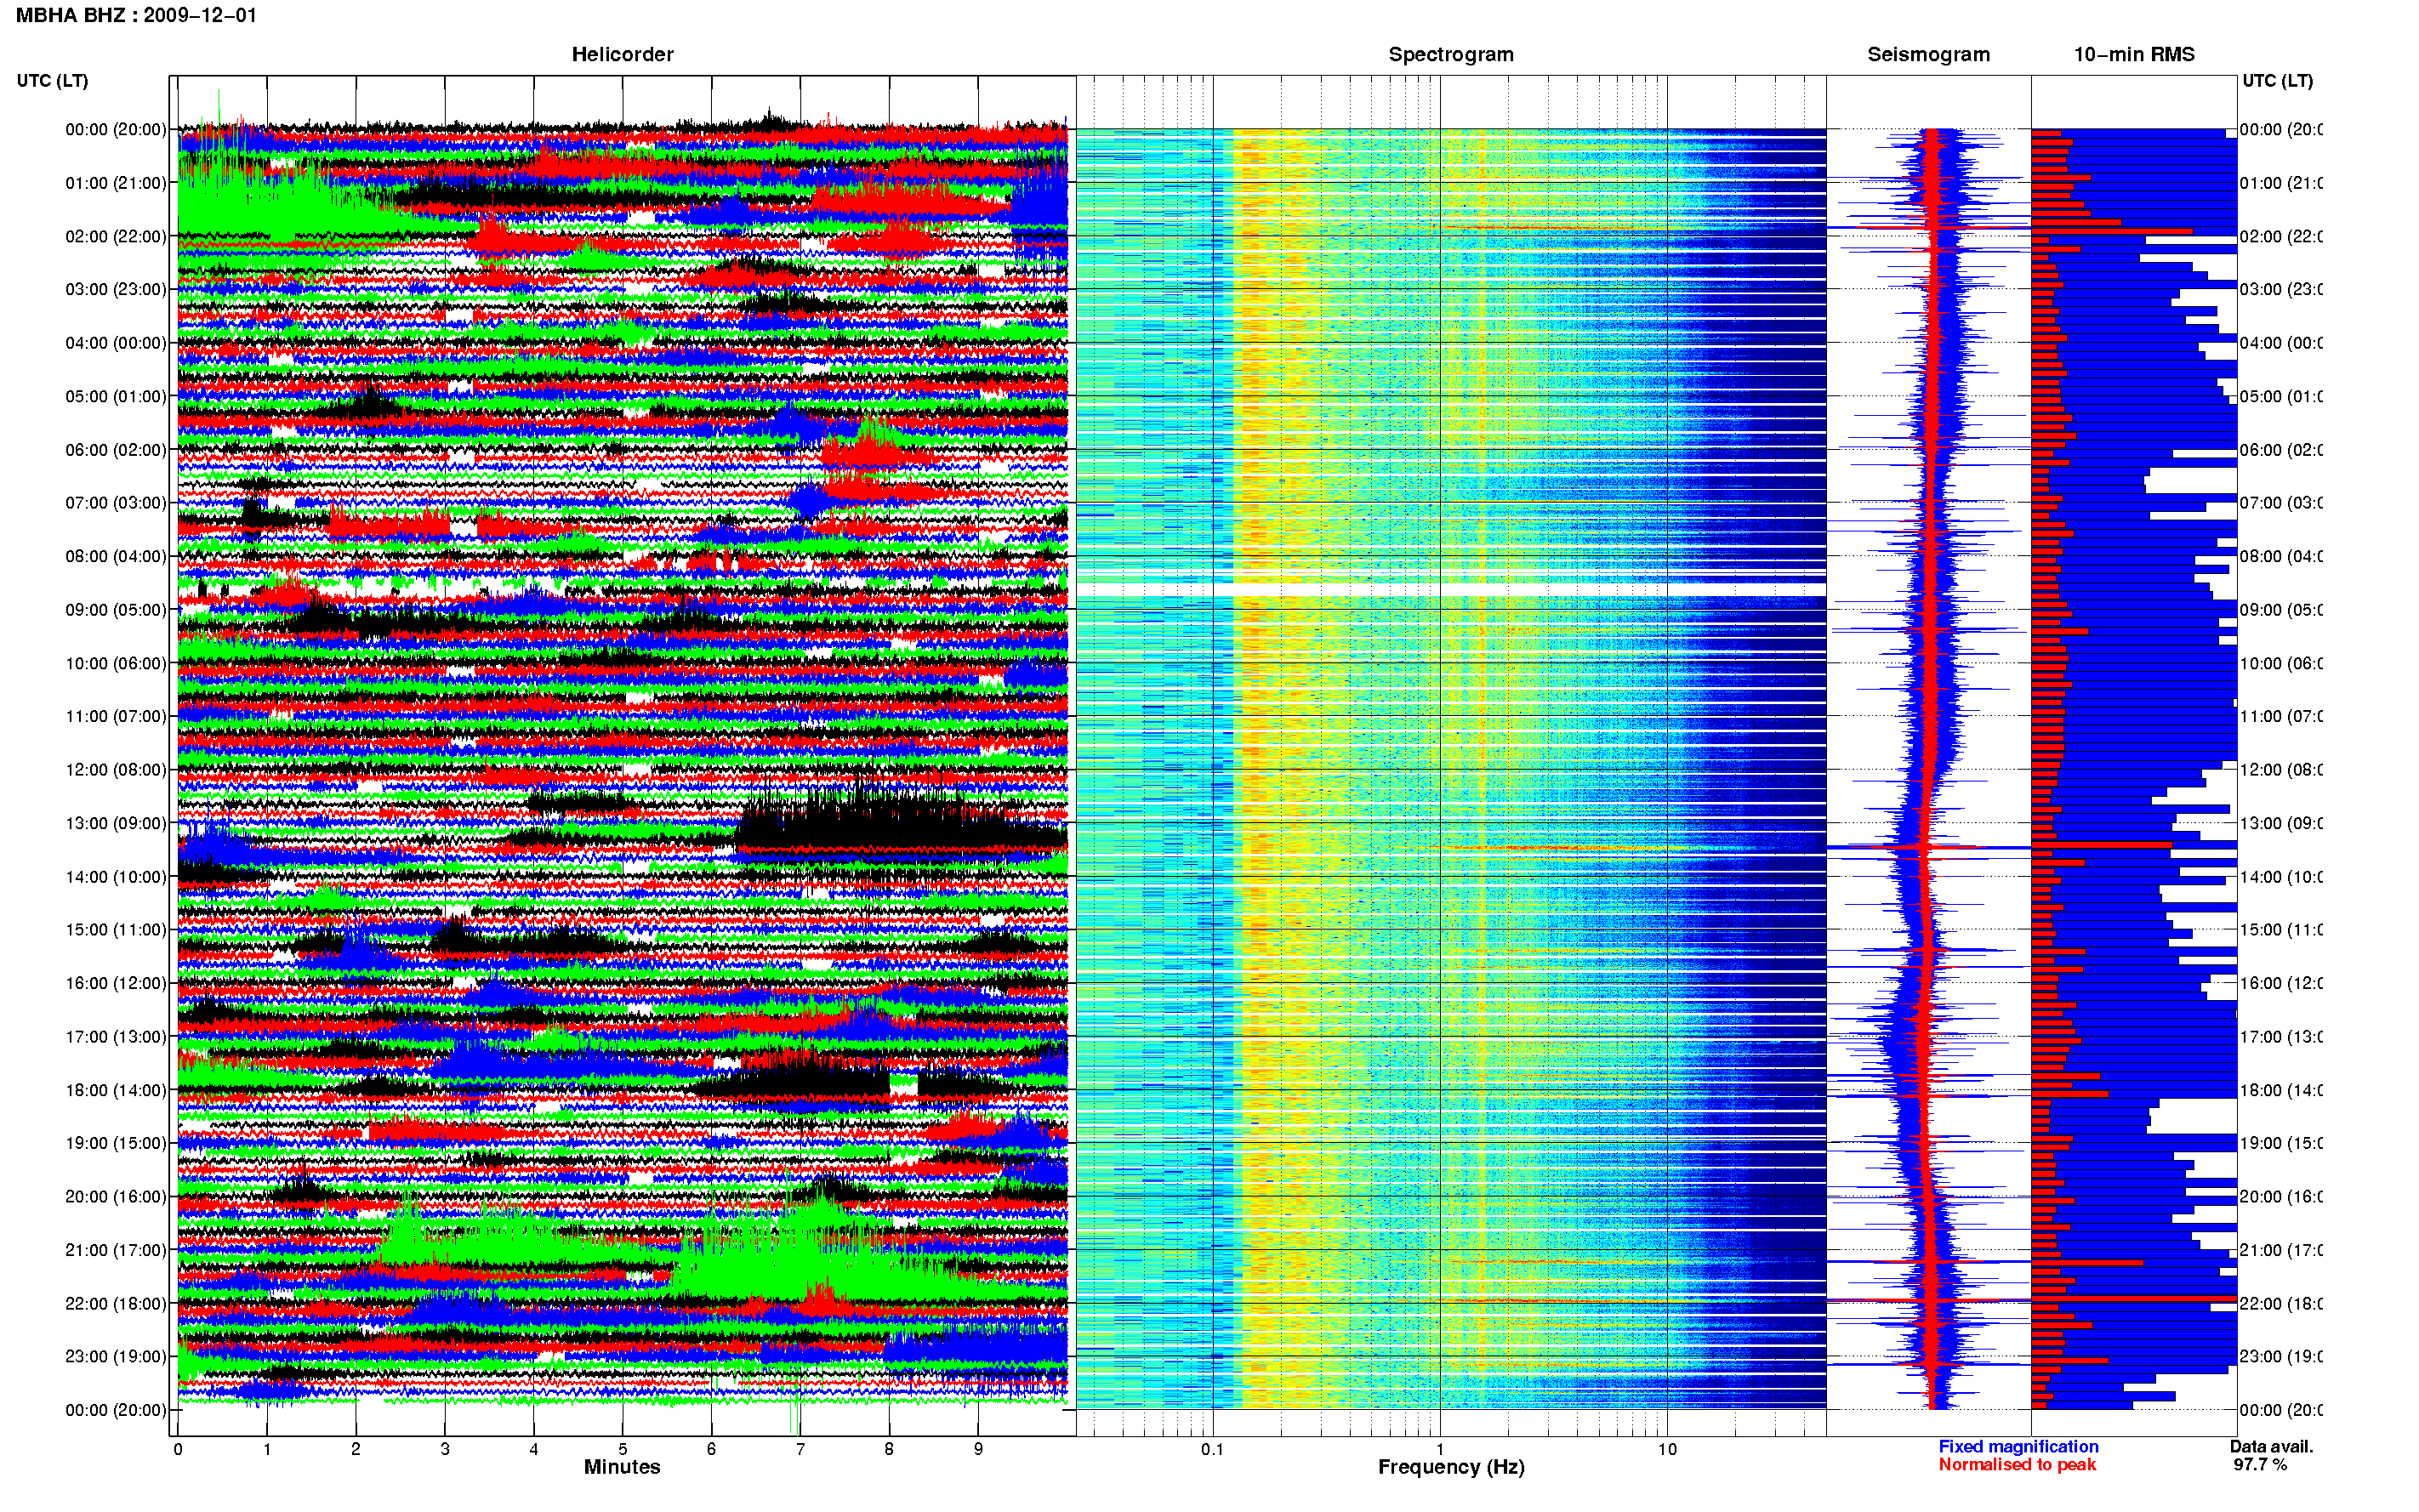Screen dimensions: 2419x1512
Task: Click the 'MBHA BHZ : 2009-12-01' title
Action: point(136,15)
